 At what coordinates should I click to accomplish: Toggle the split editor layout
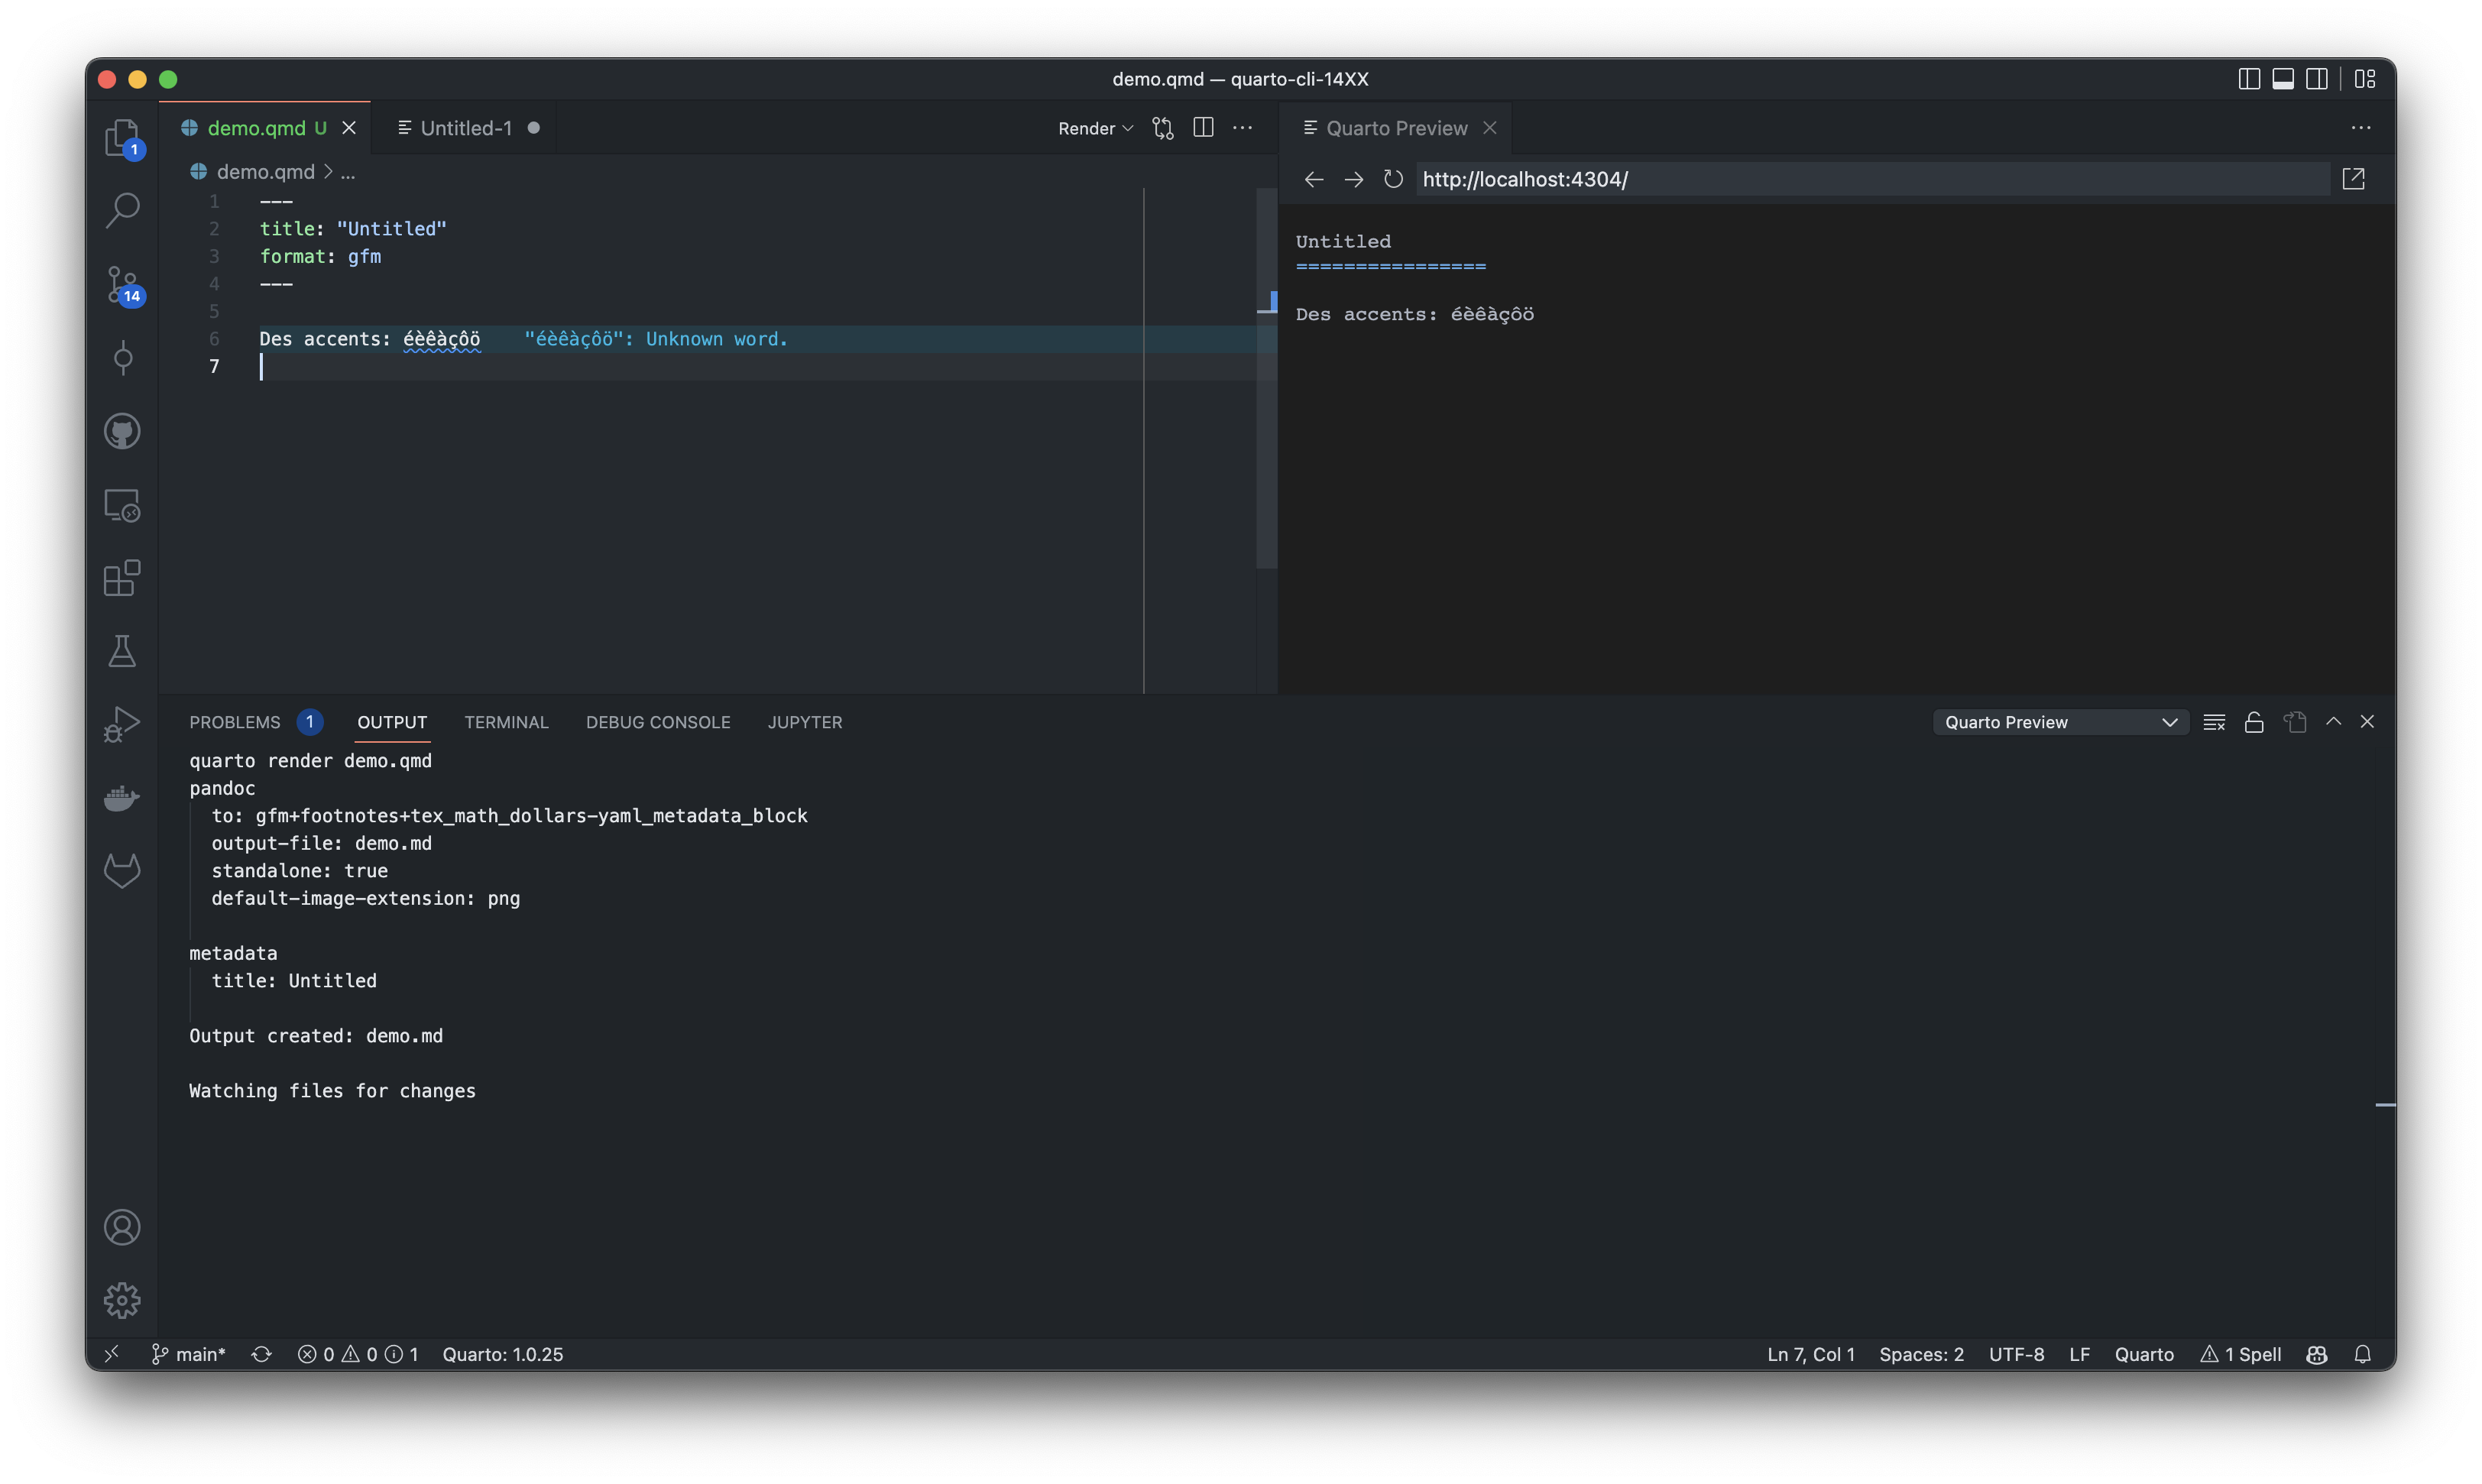1202,128
